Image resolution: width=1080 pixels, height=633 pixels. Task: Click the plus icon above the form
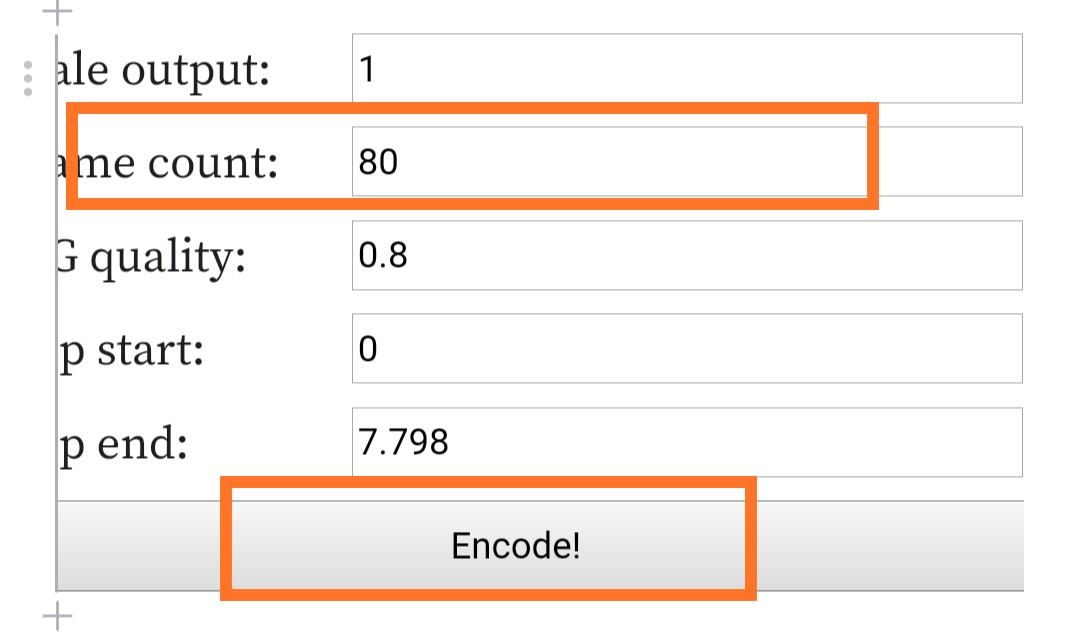pos(57,11)
